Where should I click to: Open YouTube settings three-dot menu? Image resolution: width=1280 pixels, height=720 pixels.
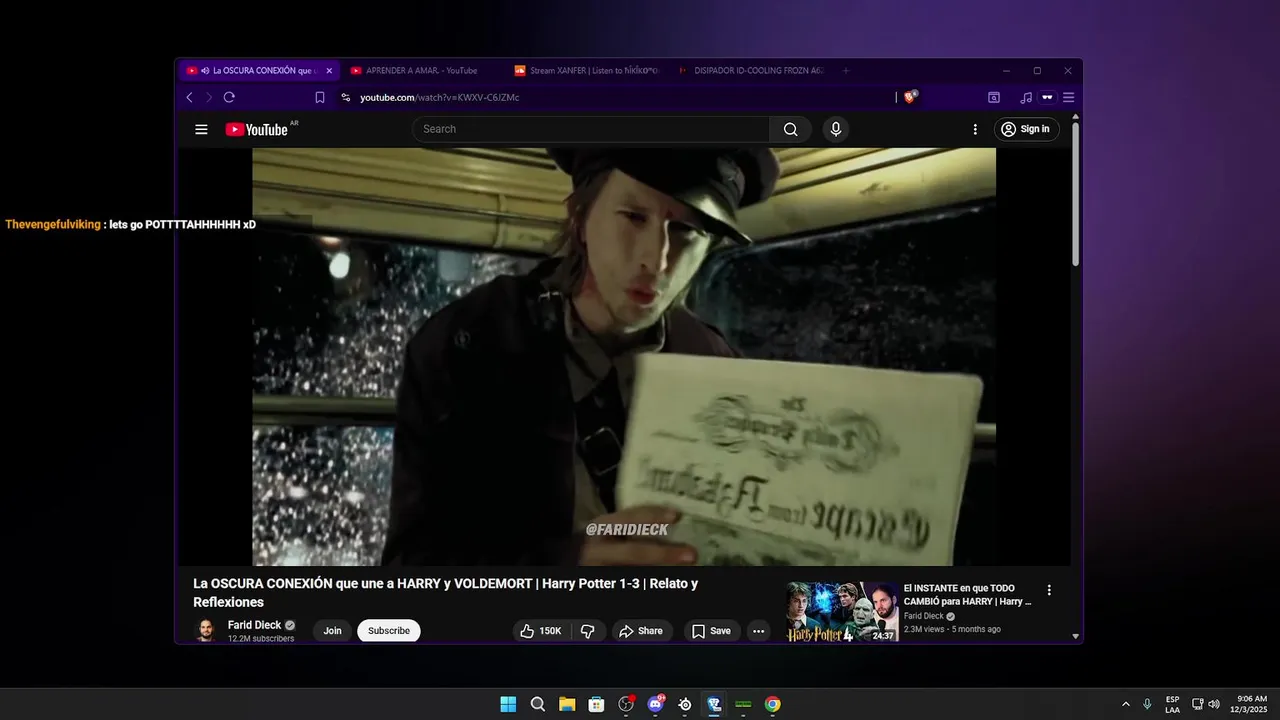coord(975,129)
